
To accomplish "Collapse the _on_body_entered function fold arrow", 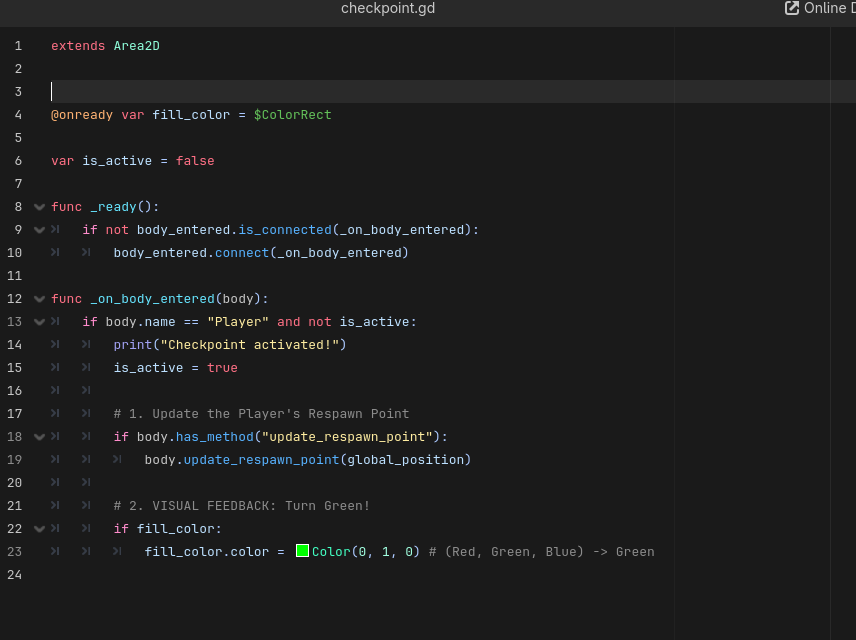I will [x=40, y=299].
